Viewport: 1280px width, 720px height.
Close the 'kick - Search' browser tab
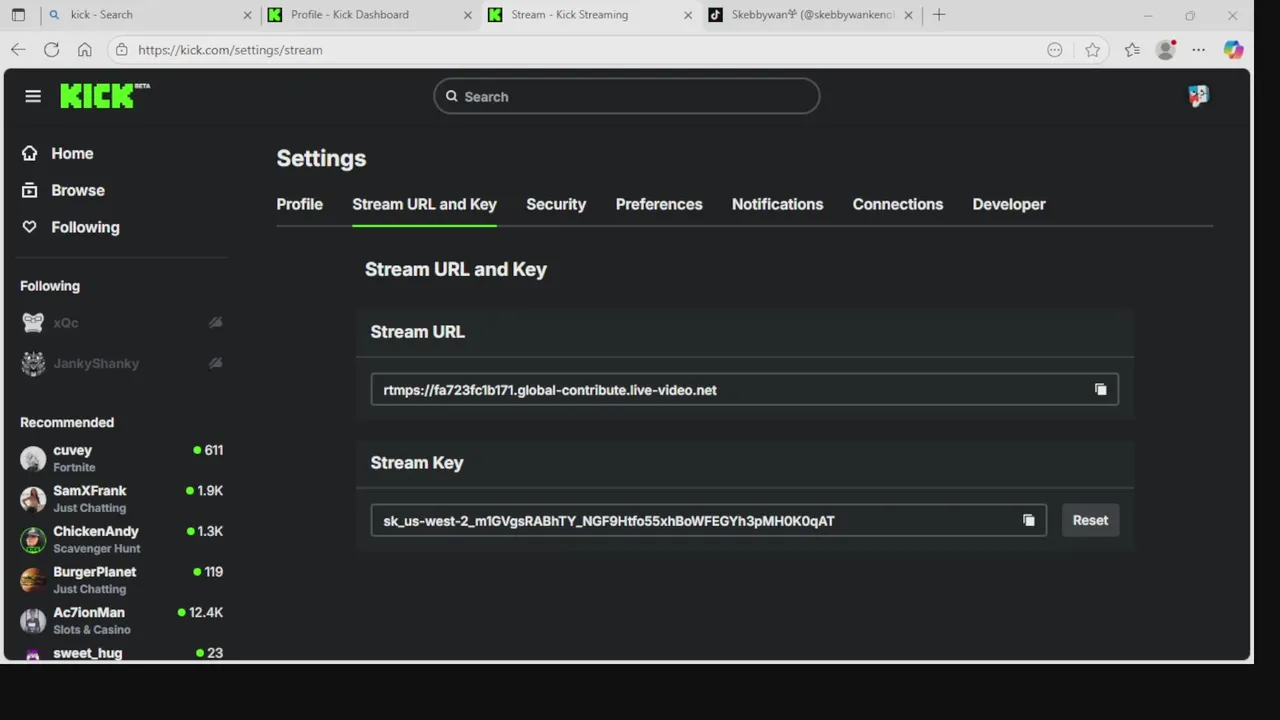tap(248, 15)
